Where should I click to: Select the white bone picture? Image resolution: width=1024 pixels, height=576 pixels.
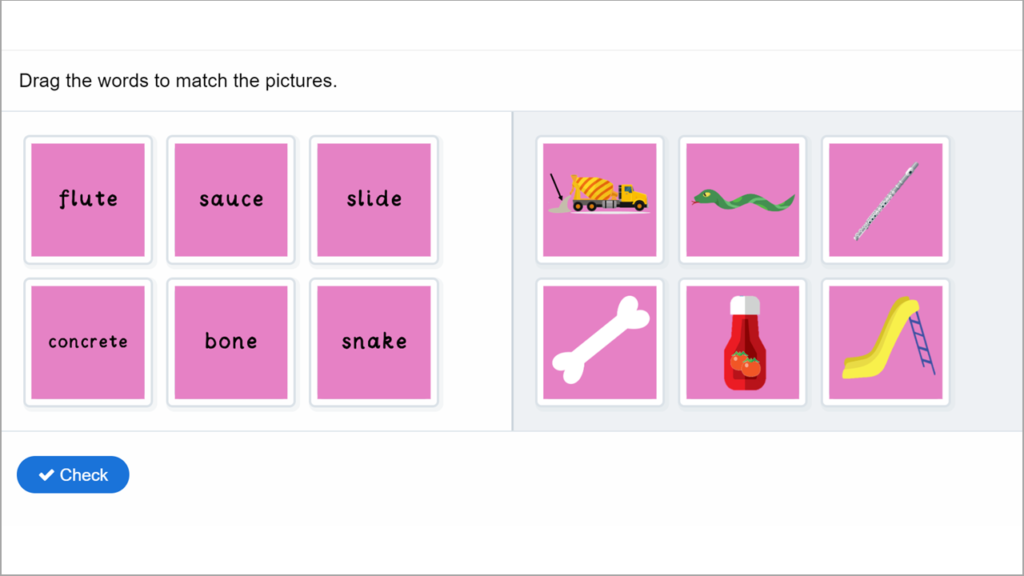(599, 341)
